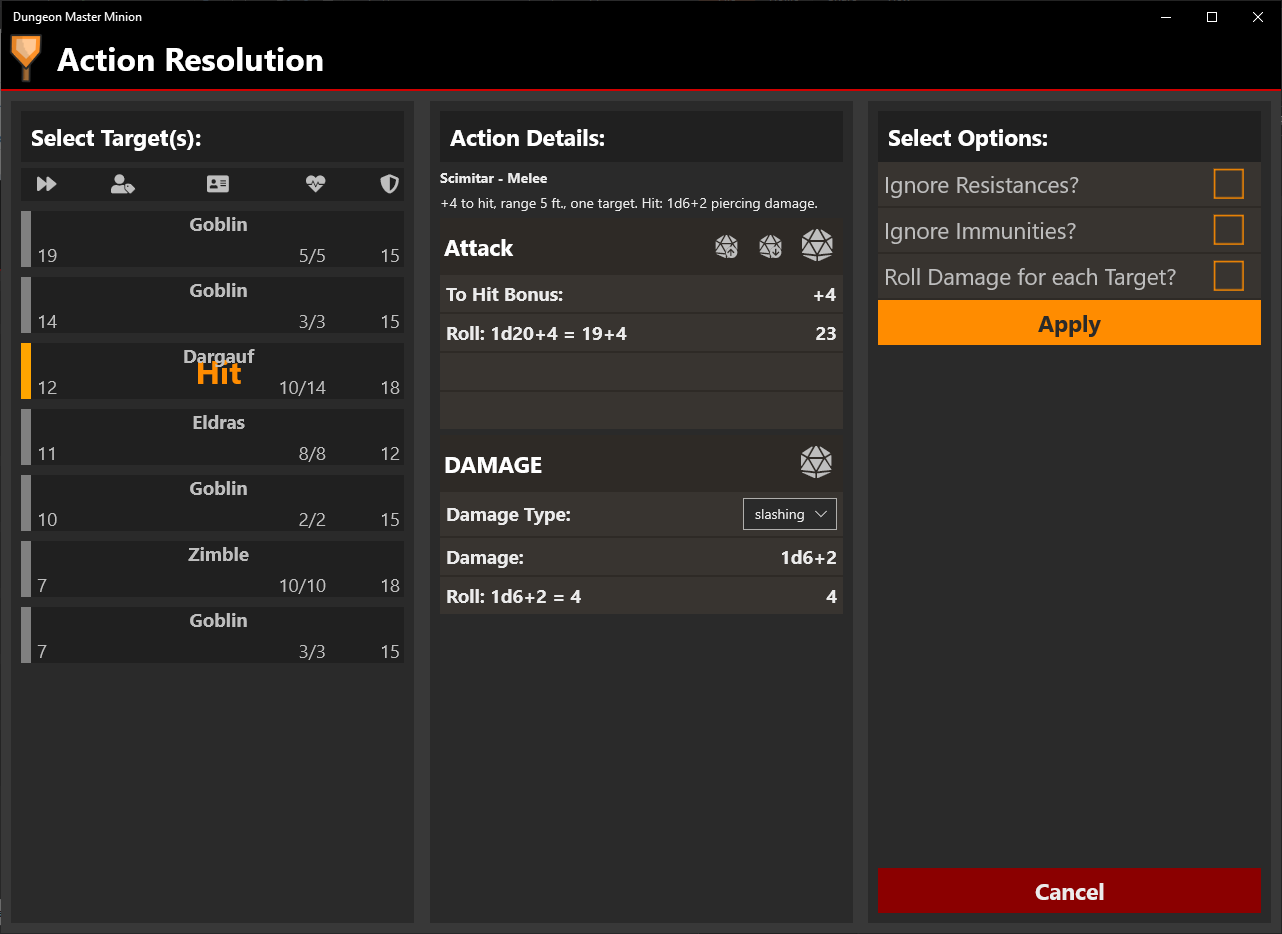Click the ID card name column icon
This screenshot has height=934, width=1282.
pyautogui.click(x=218, y=184)
